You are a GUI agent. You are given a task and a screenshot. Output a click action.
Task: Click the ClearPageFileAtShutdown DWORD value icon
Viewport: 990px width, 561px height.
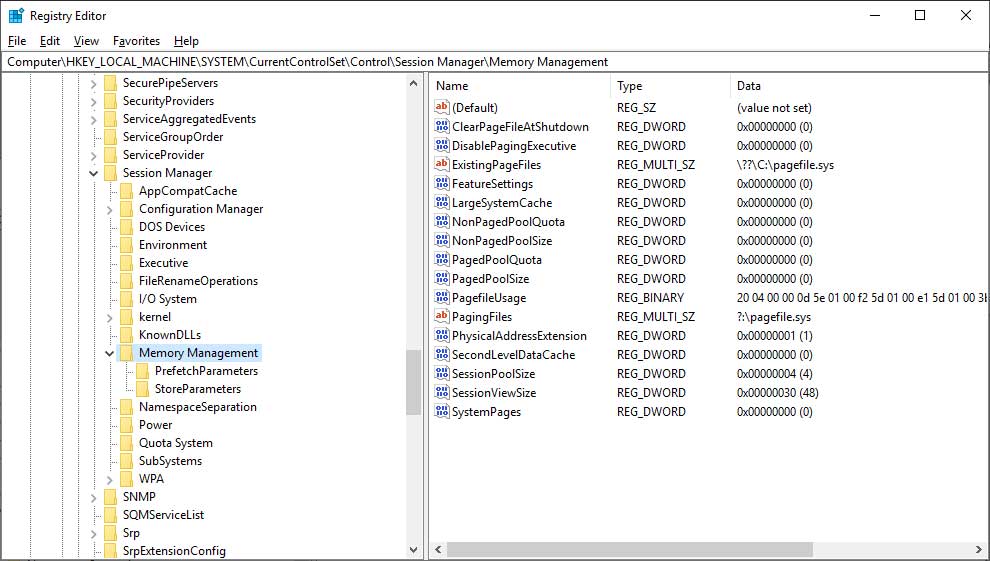[x=442, y=127]
